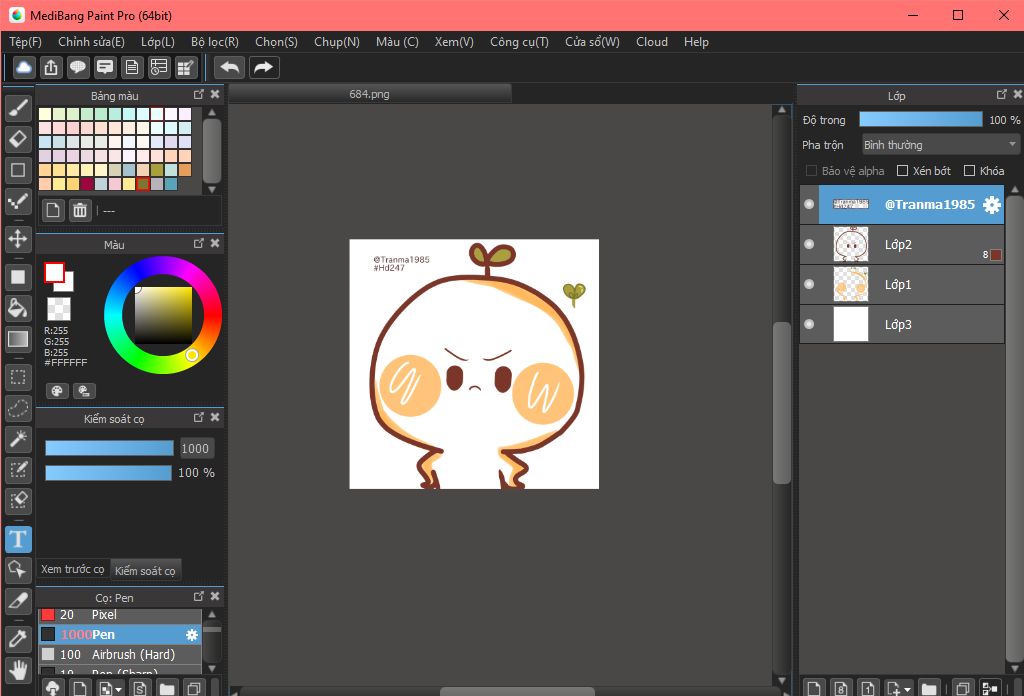1024x696 pixels.
Task: Switch to the Hand pan tool
Action: pos(18,668)
